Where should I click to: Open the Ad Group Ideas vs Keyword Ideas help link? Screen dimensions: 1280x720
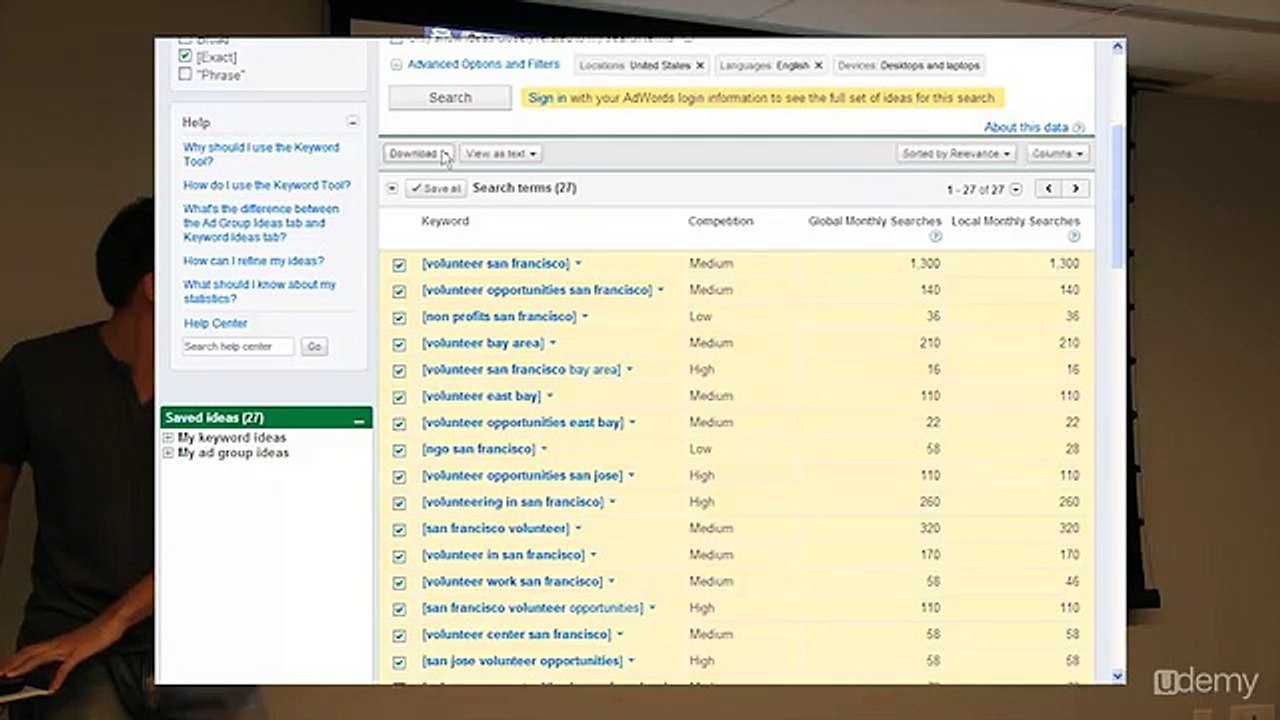[261, 223]
